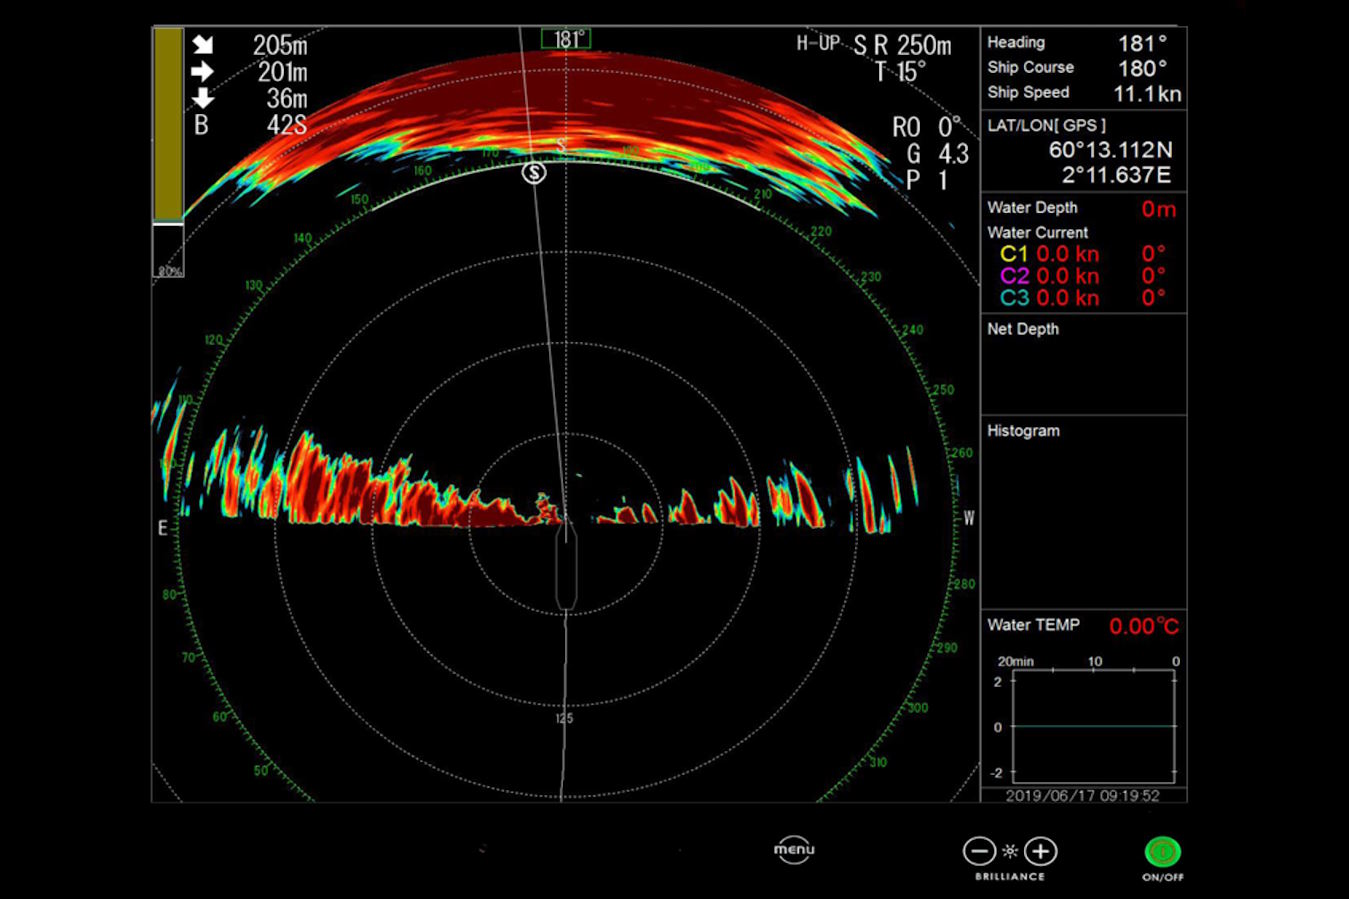Click the bearing 42S value
1349x899 pixels.
[x=287, y=125]
